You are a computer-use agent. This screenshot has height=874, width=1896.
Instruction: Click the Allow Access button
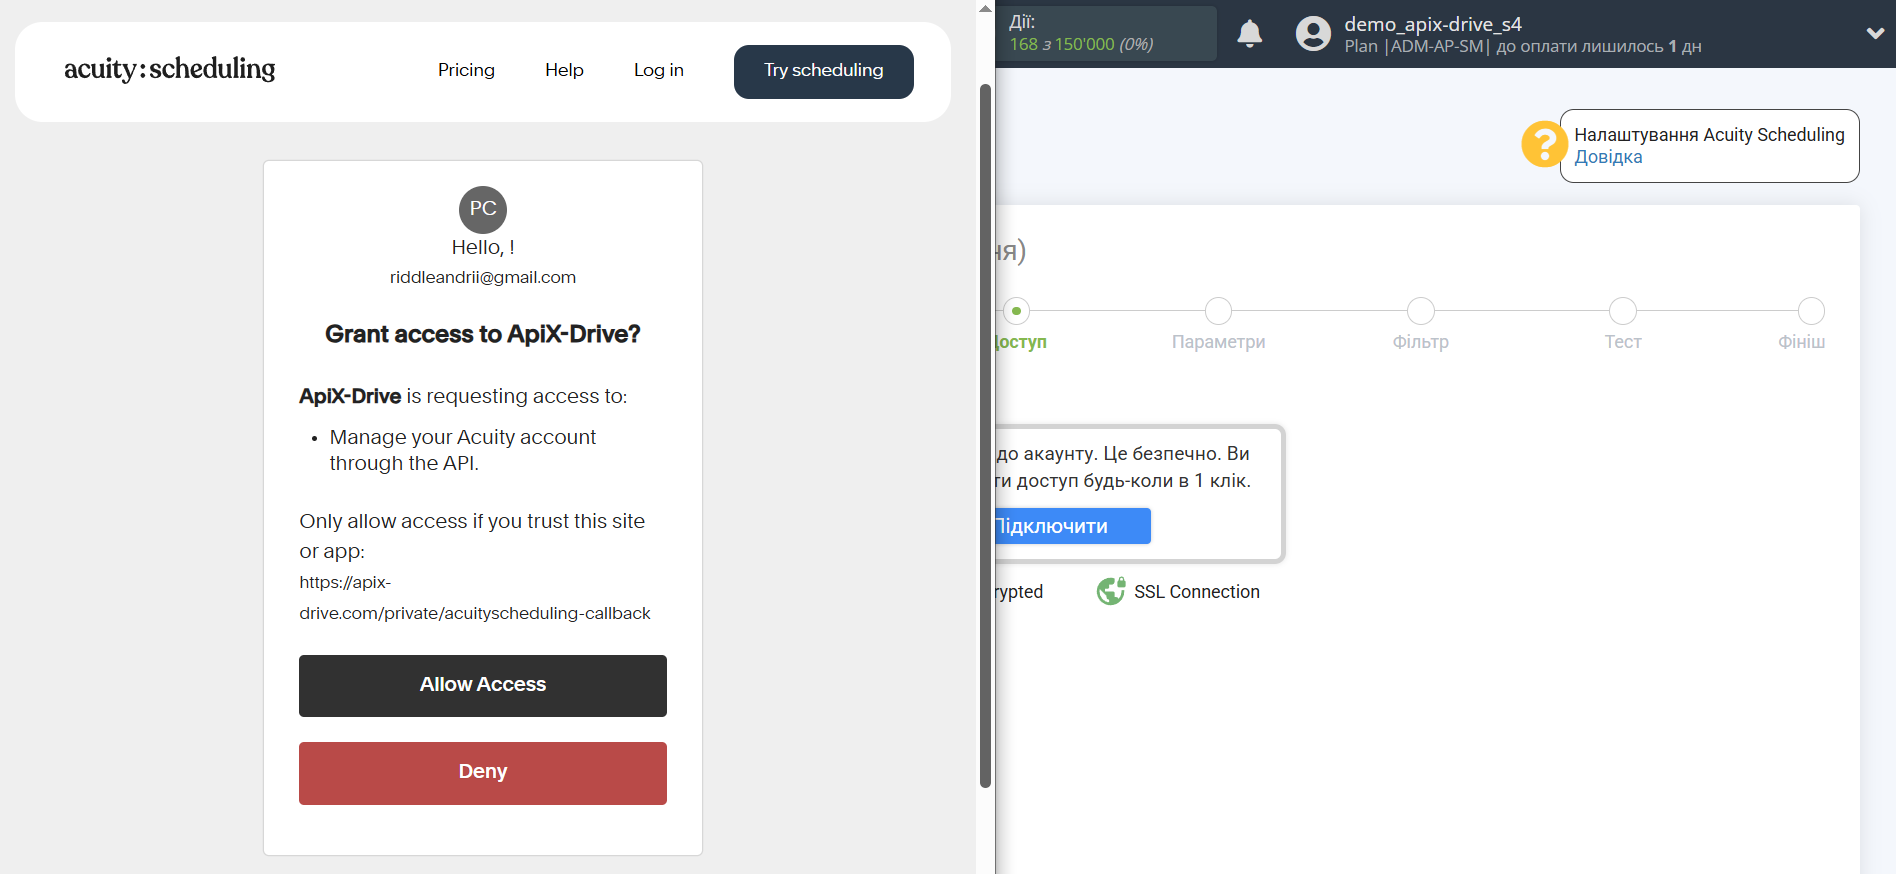[x=483, y=686]
